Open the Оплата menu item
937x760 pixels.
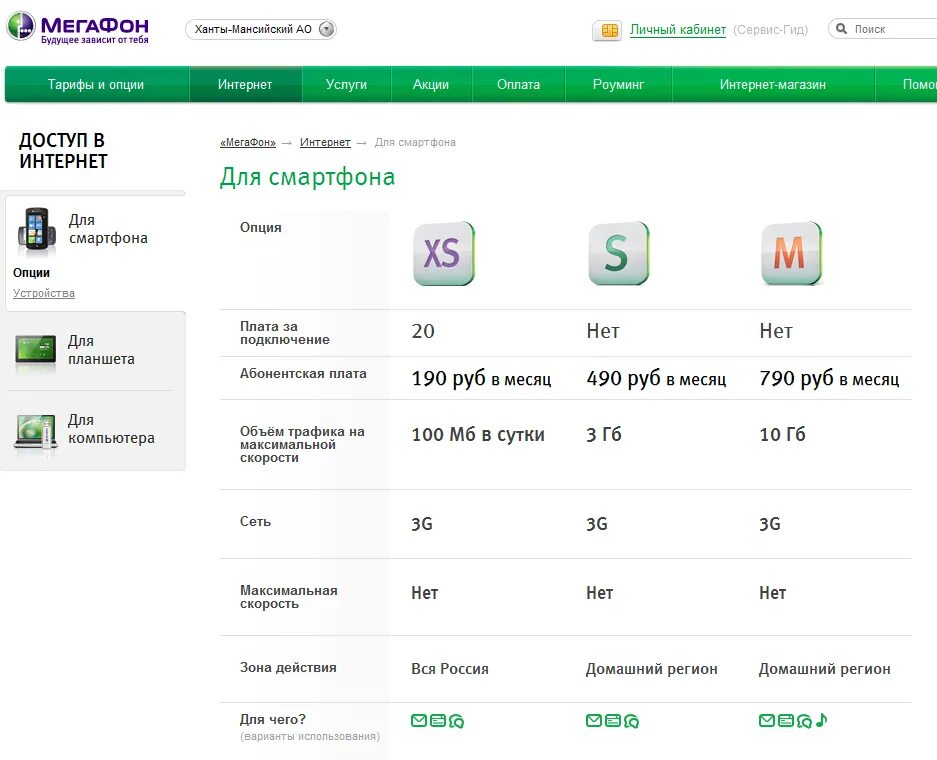tap(519, 84)
